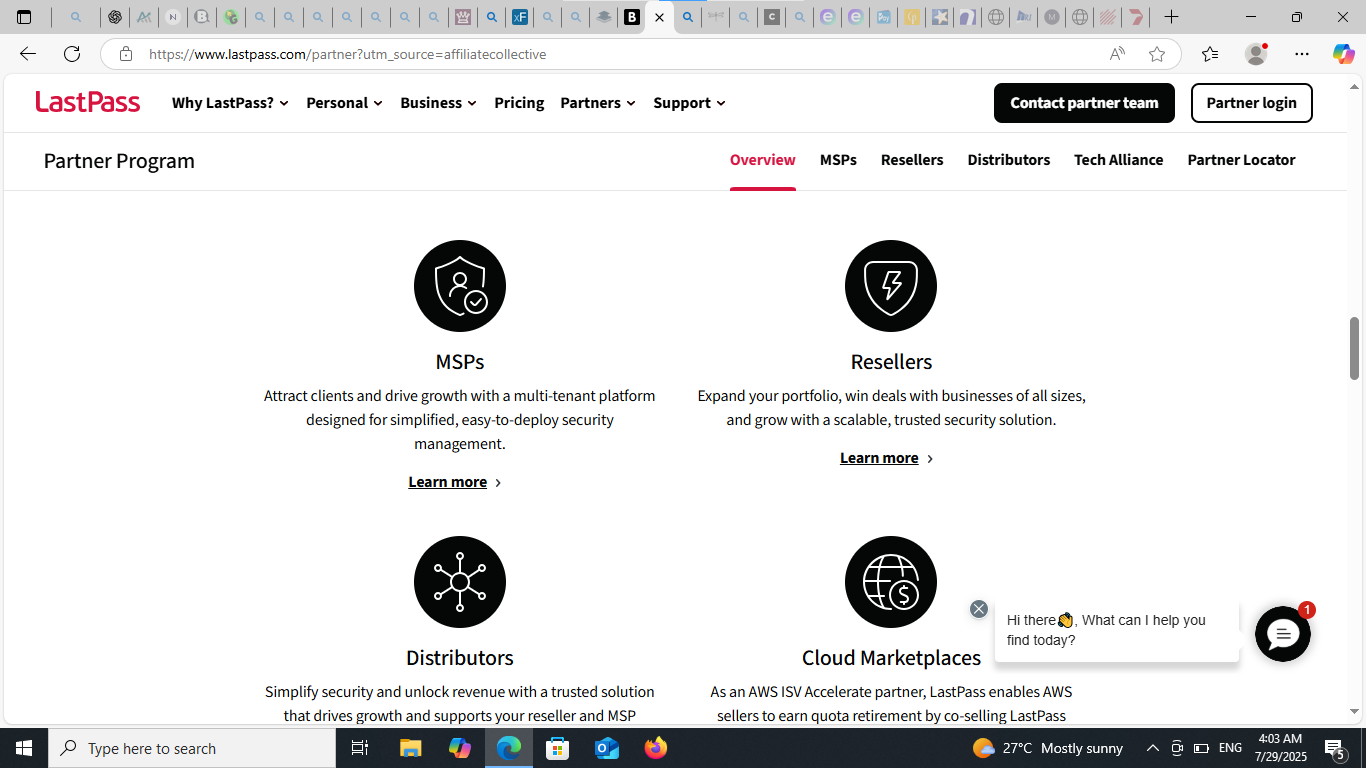Click the Distributors network hub icon

[460, 582]
